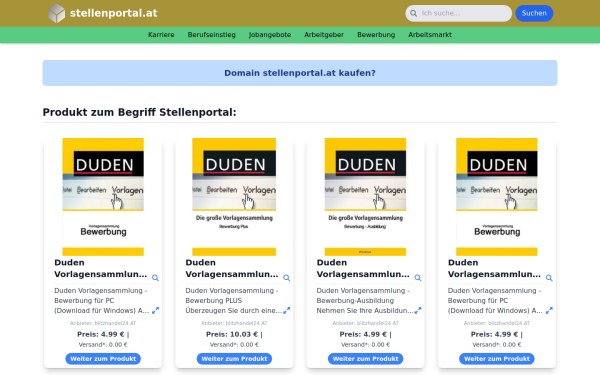Image resolution: width=600 pixels, height=375 pixels.
Task: Select the Arbeitsmarkt navigation item
Action: (x=430, y=35)
